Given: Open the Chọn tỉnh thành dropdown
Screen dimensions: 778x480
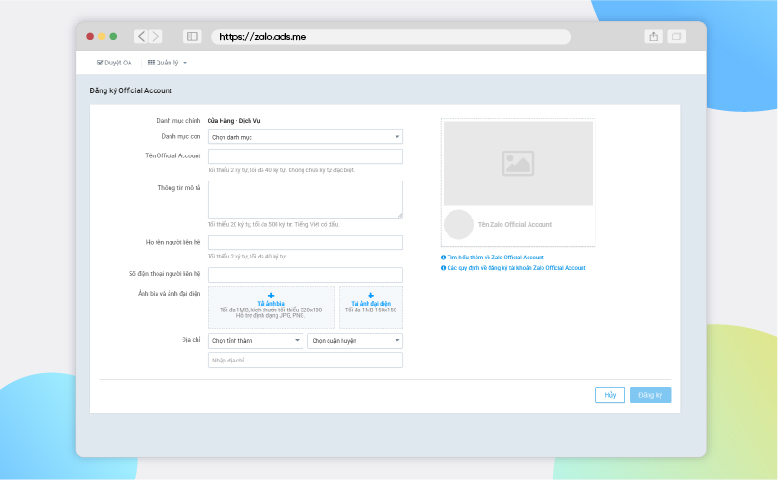Looking at the screenshot, I should pos(255,341).
